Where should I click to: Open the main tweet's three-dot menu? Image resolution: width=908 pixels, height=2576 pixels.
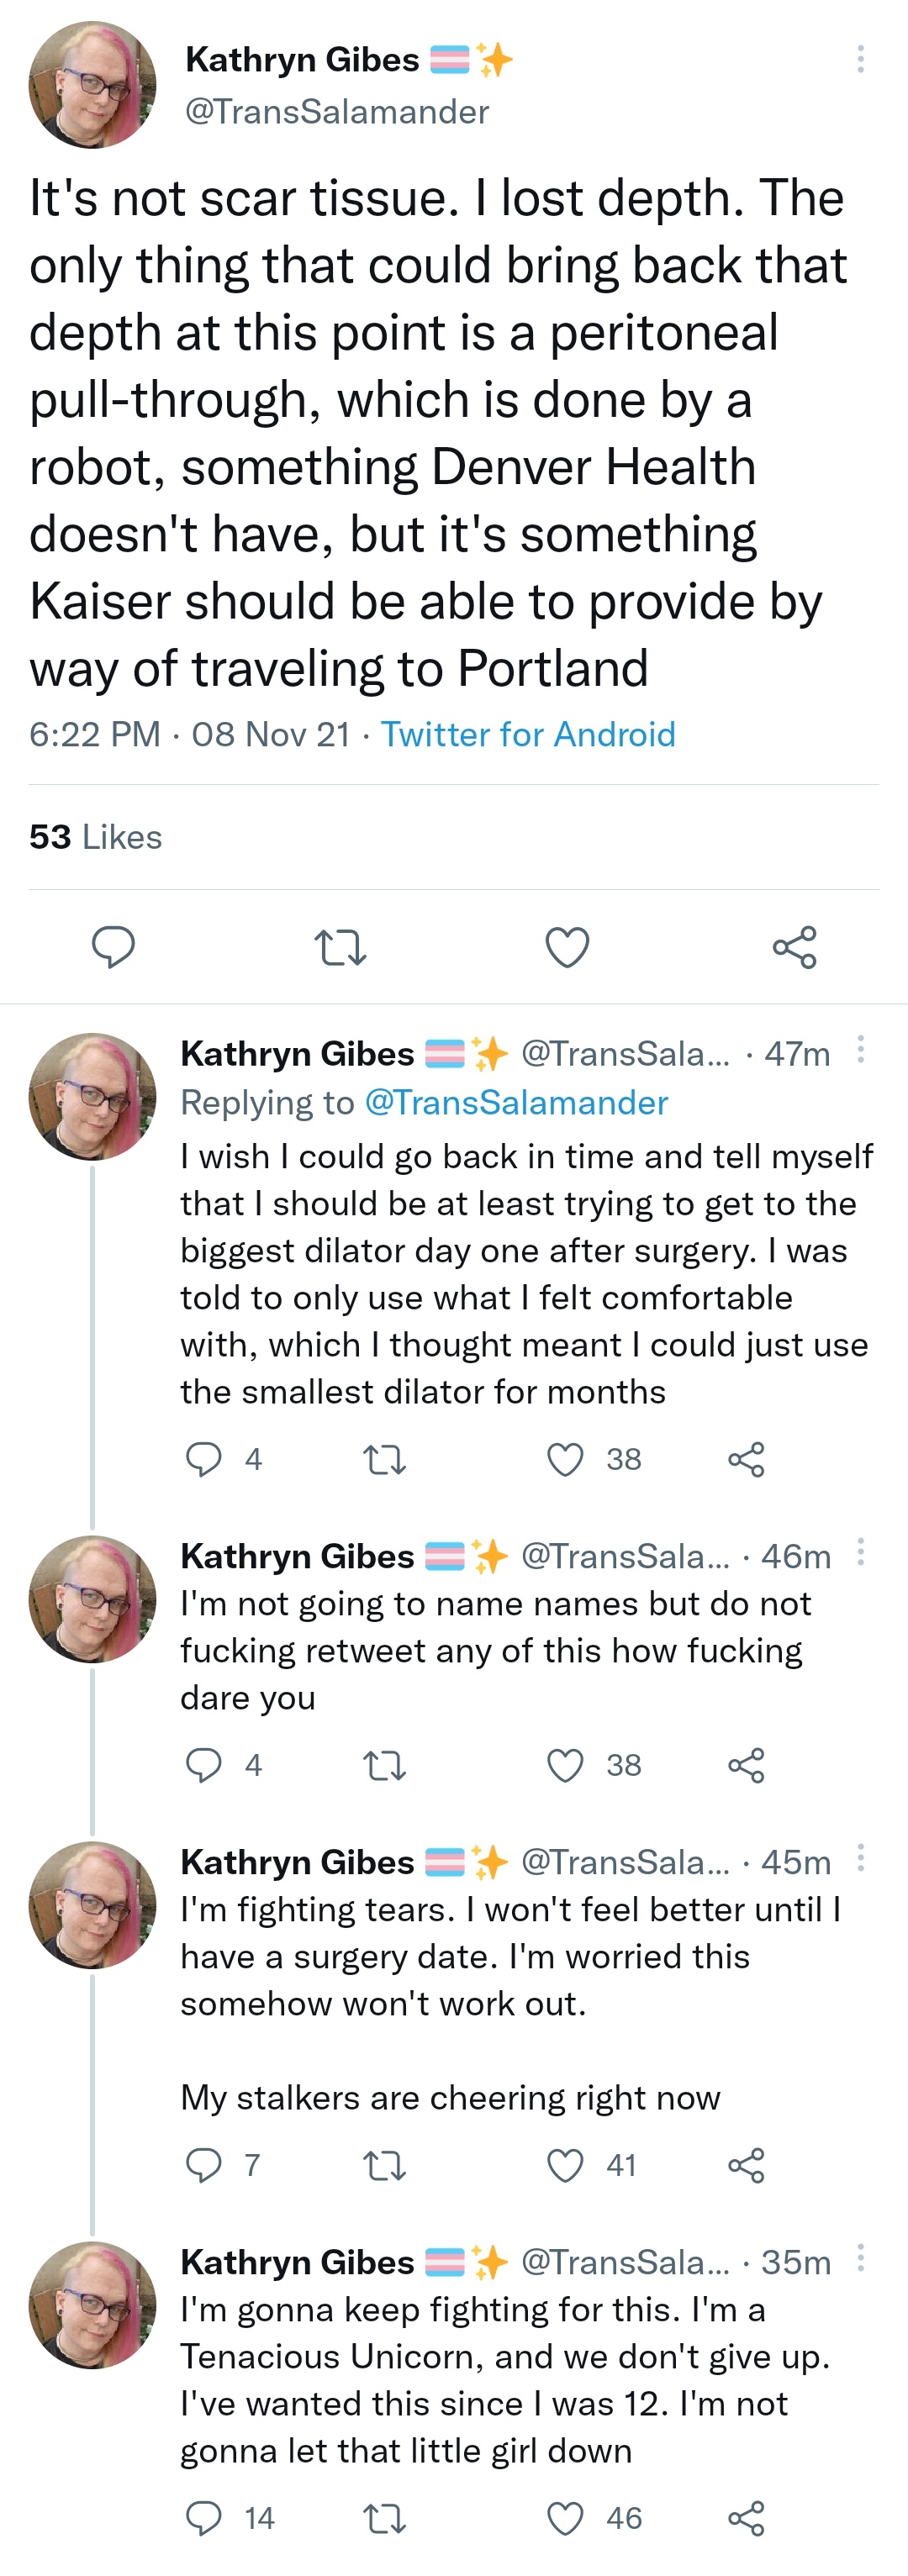coord(860,59)
